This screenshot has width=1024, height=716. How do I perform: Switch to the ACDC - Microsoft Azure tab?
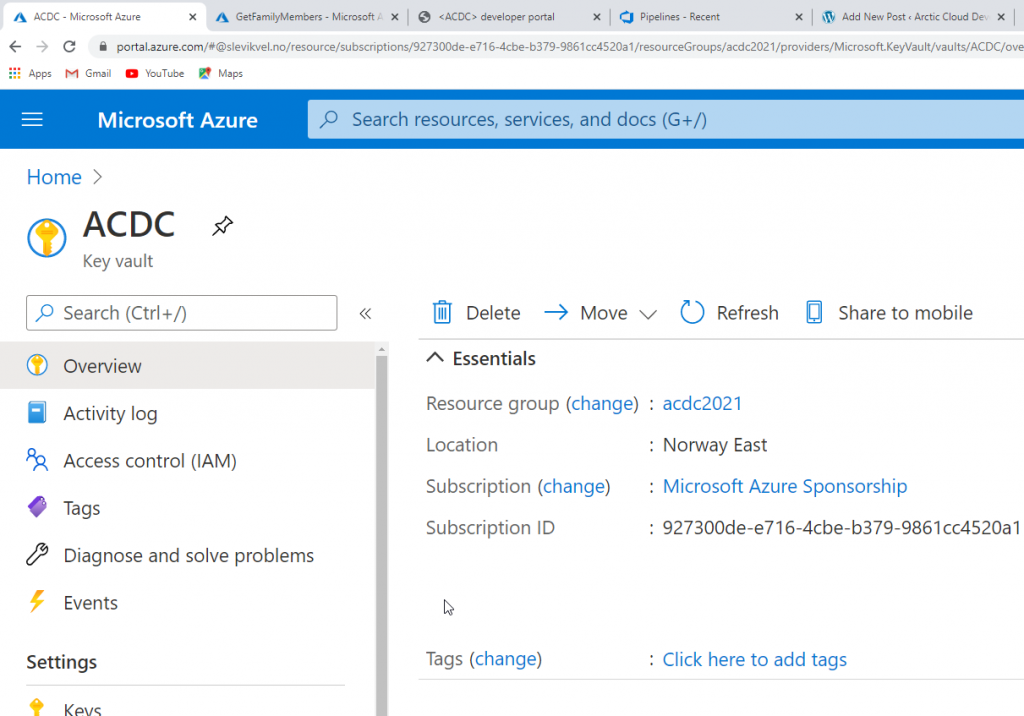pos(105,17)
